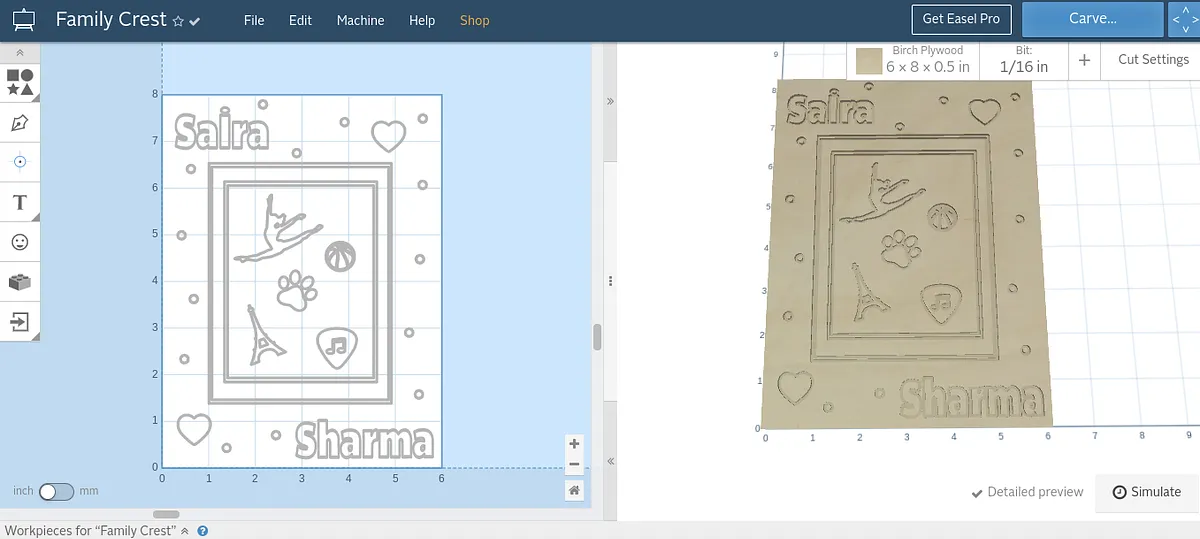Open the Apps brick icon

click(20, 282)
